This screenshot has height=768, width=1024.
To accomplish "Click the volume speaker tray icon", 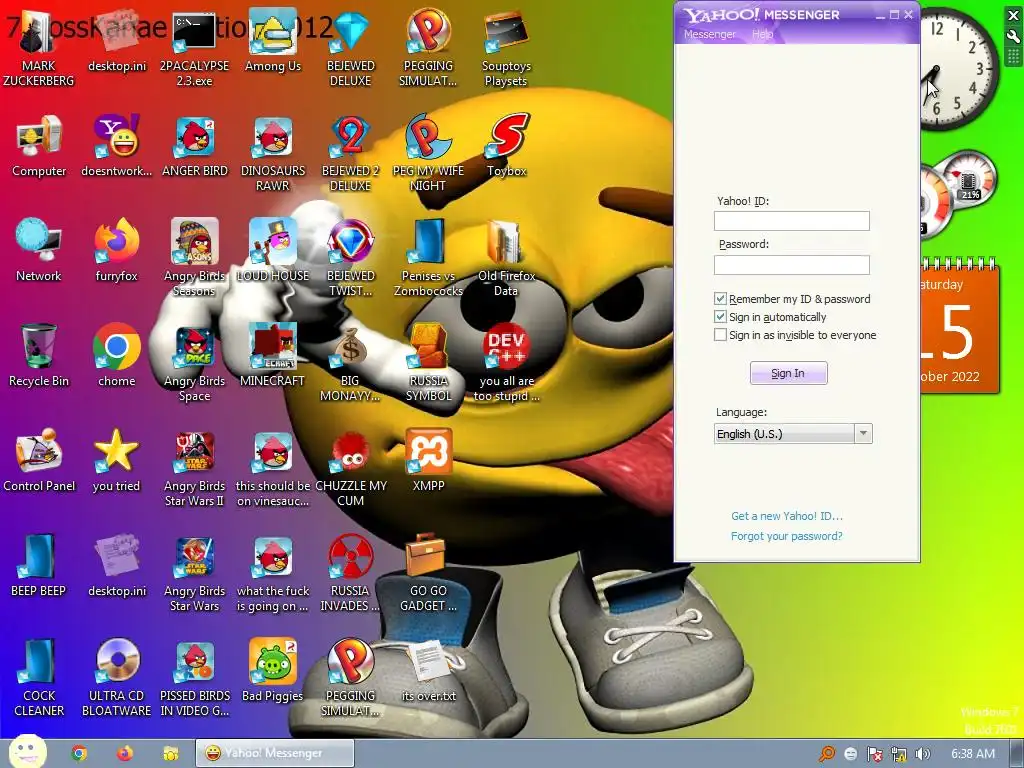I will tap(922, 754).
